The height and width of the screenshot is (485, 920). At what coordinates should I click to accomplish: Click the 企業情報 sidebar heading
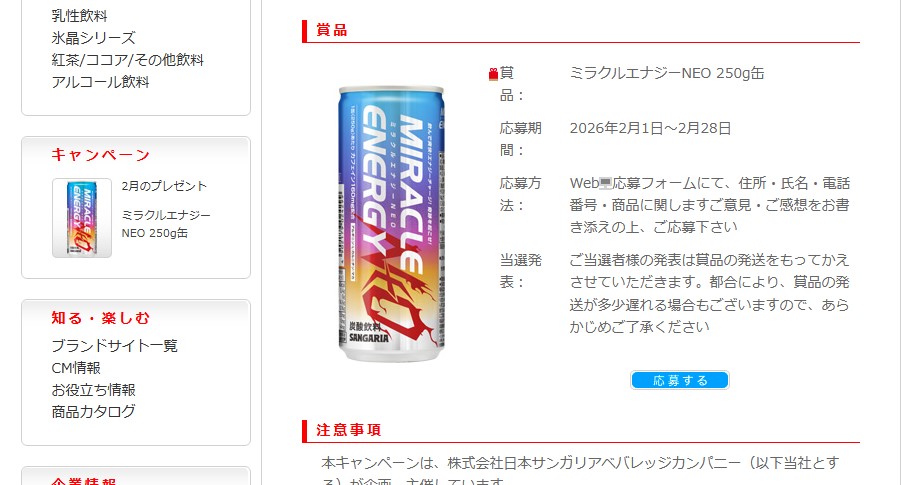[84, 481]
